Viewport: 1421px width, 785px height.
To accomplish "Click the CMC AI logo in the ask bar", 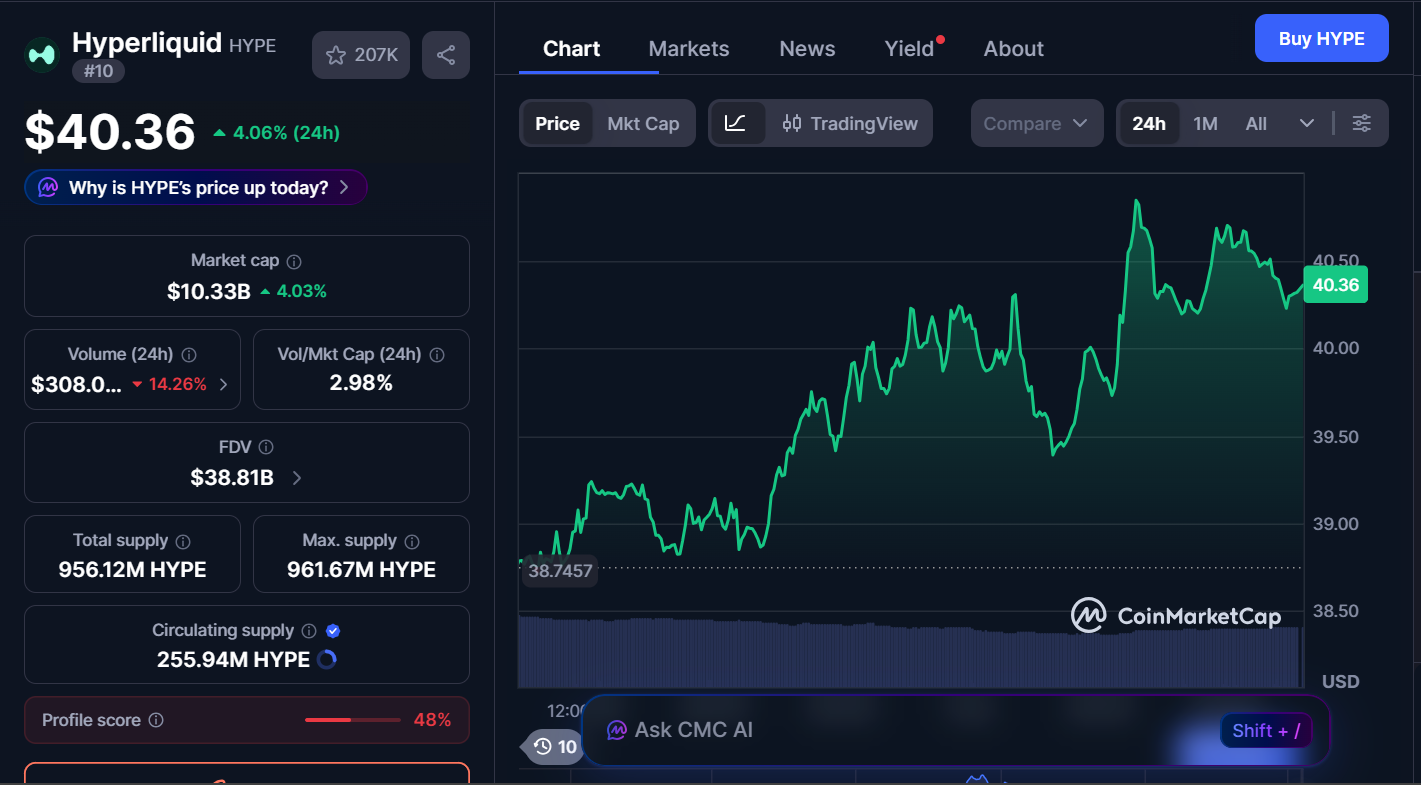I will pyautogui.click(x=616, y=730).
